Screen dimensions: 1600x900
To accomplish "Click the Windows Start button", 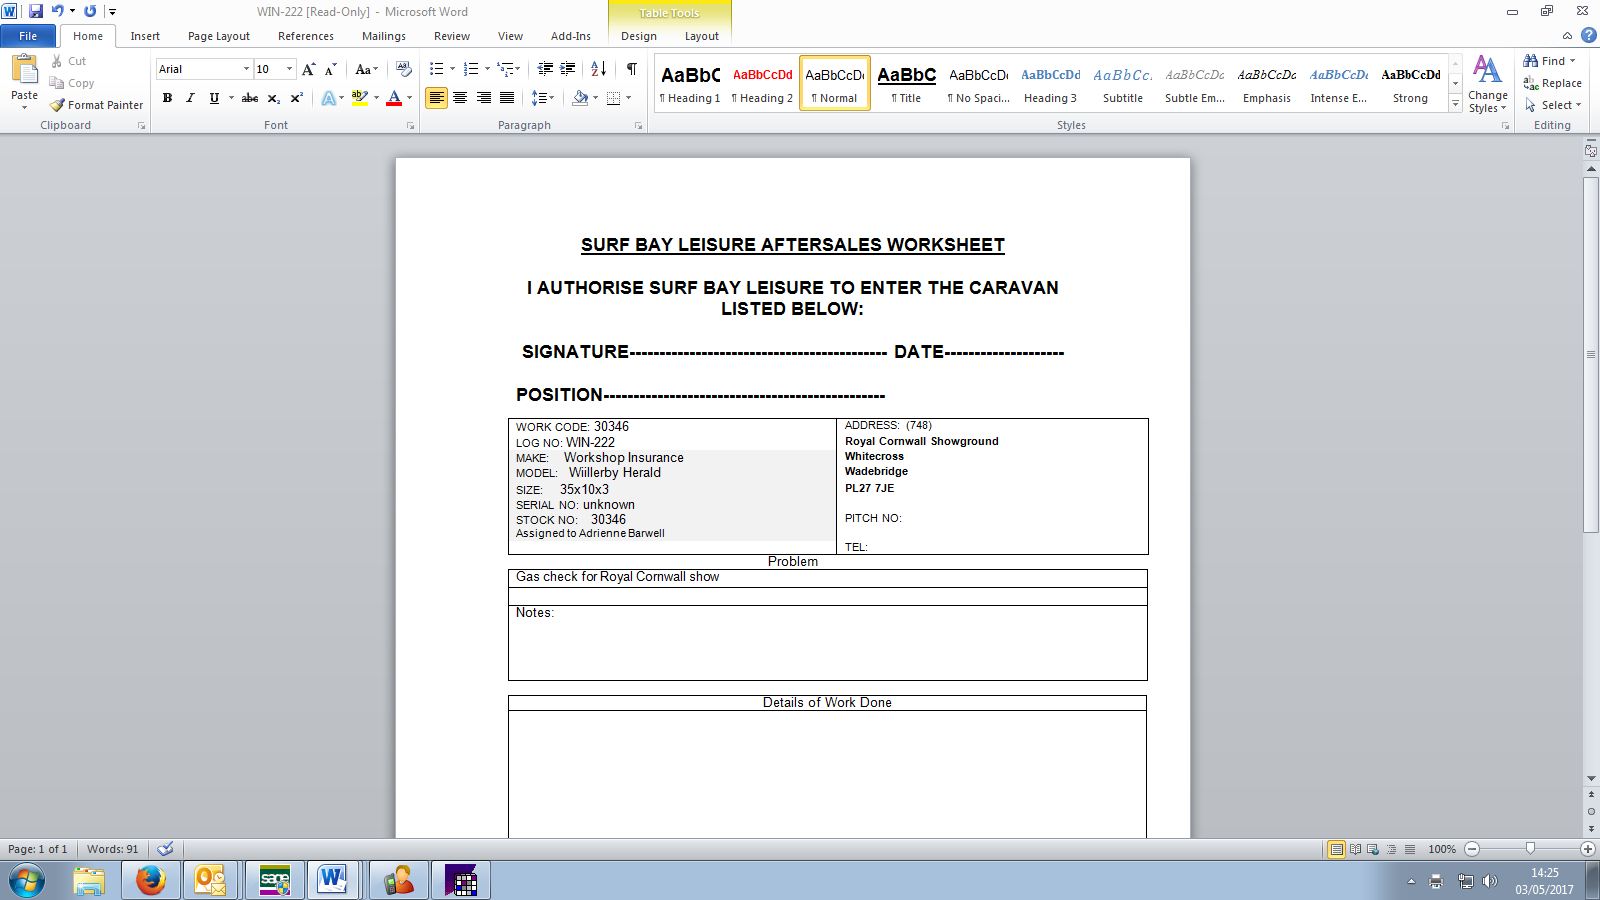I will 27,881.
